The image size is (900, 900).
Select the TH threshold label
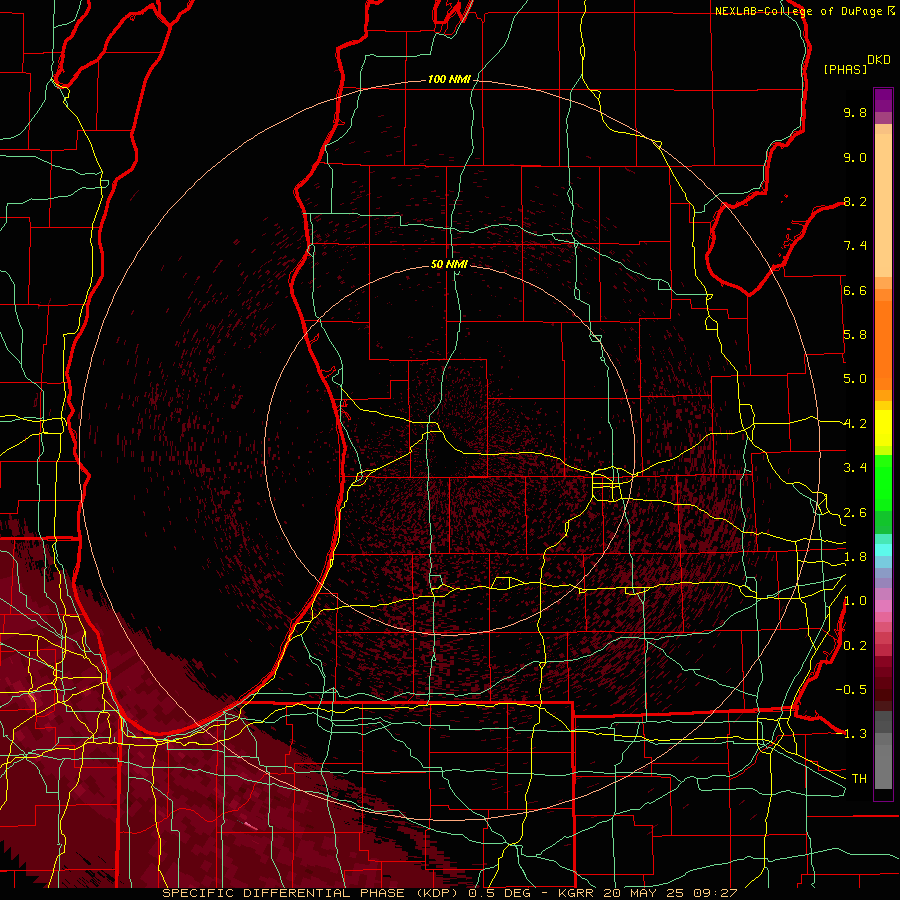tap(859, 779)
